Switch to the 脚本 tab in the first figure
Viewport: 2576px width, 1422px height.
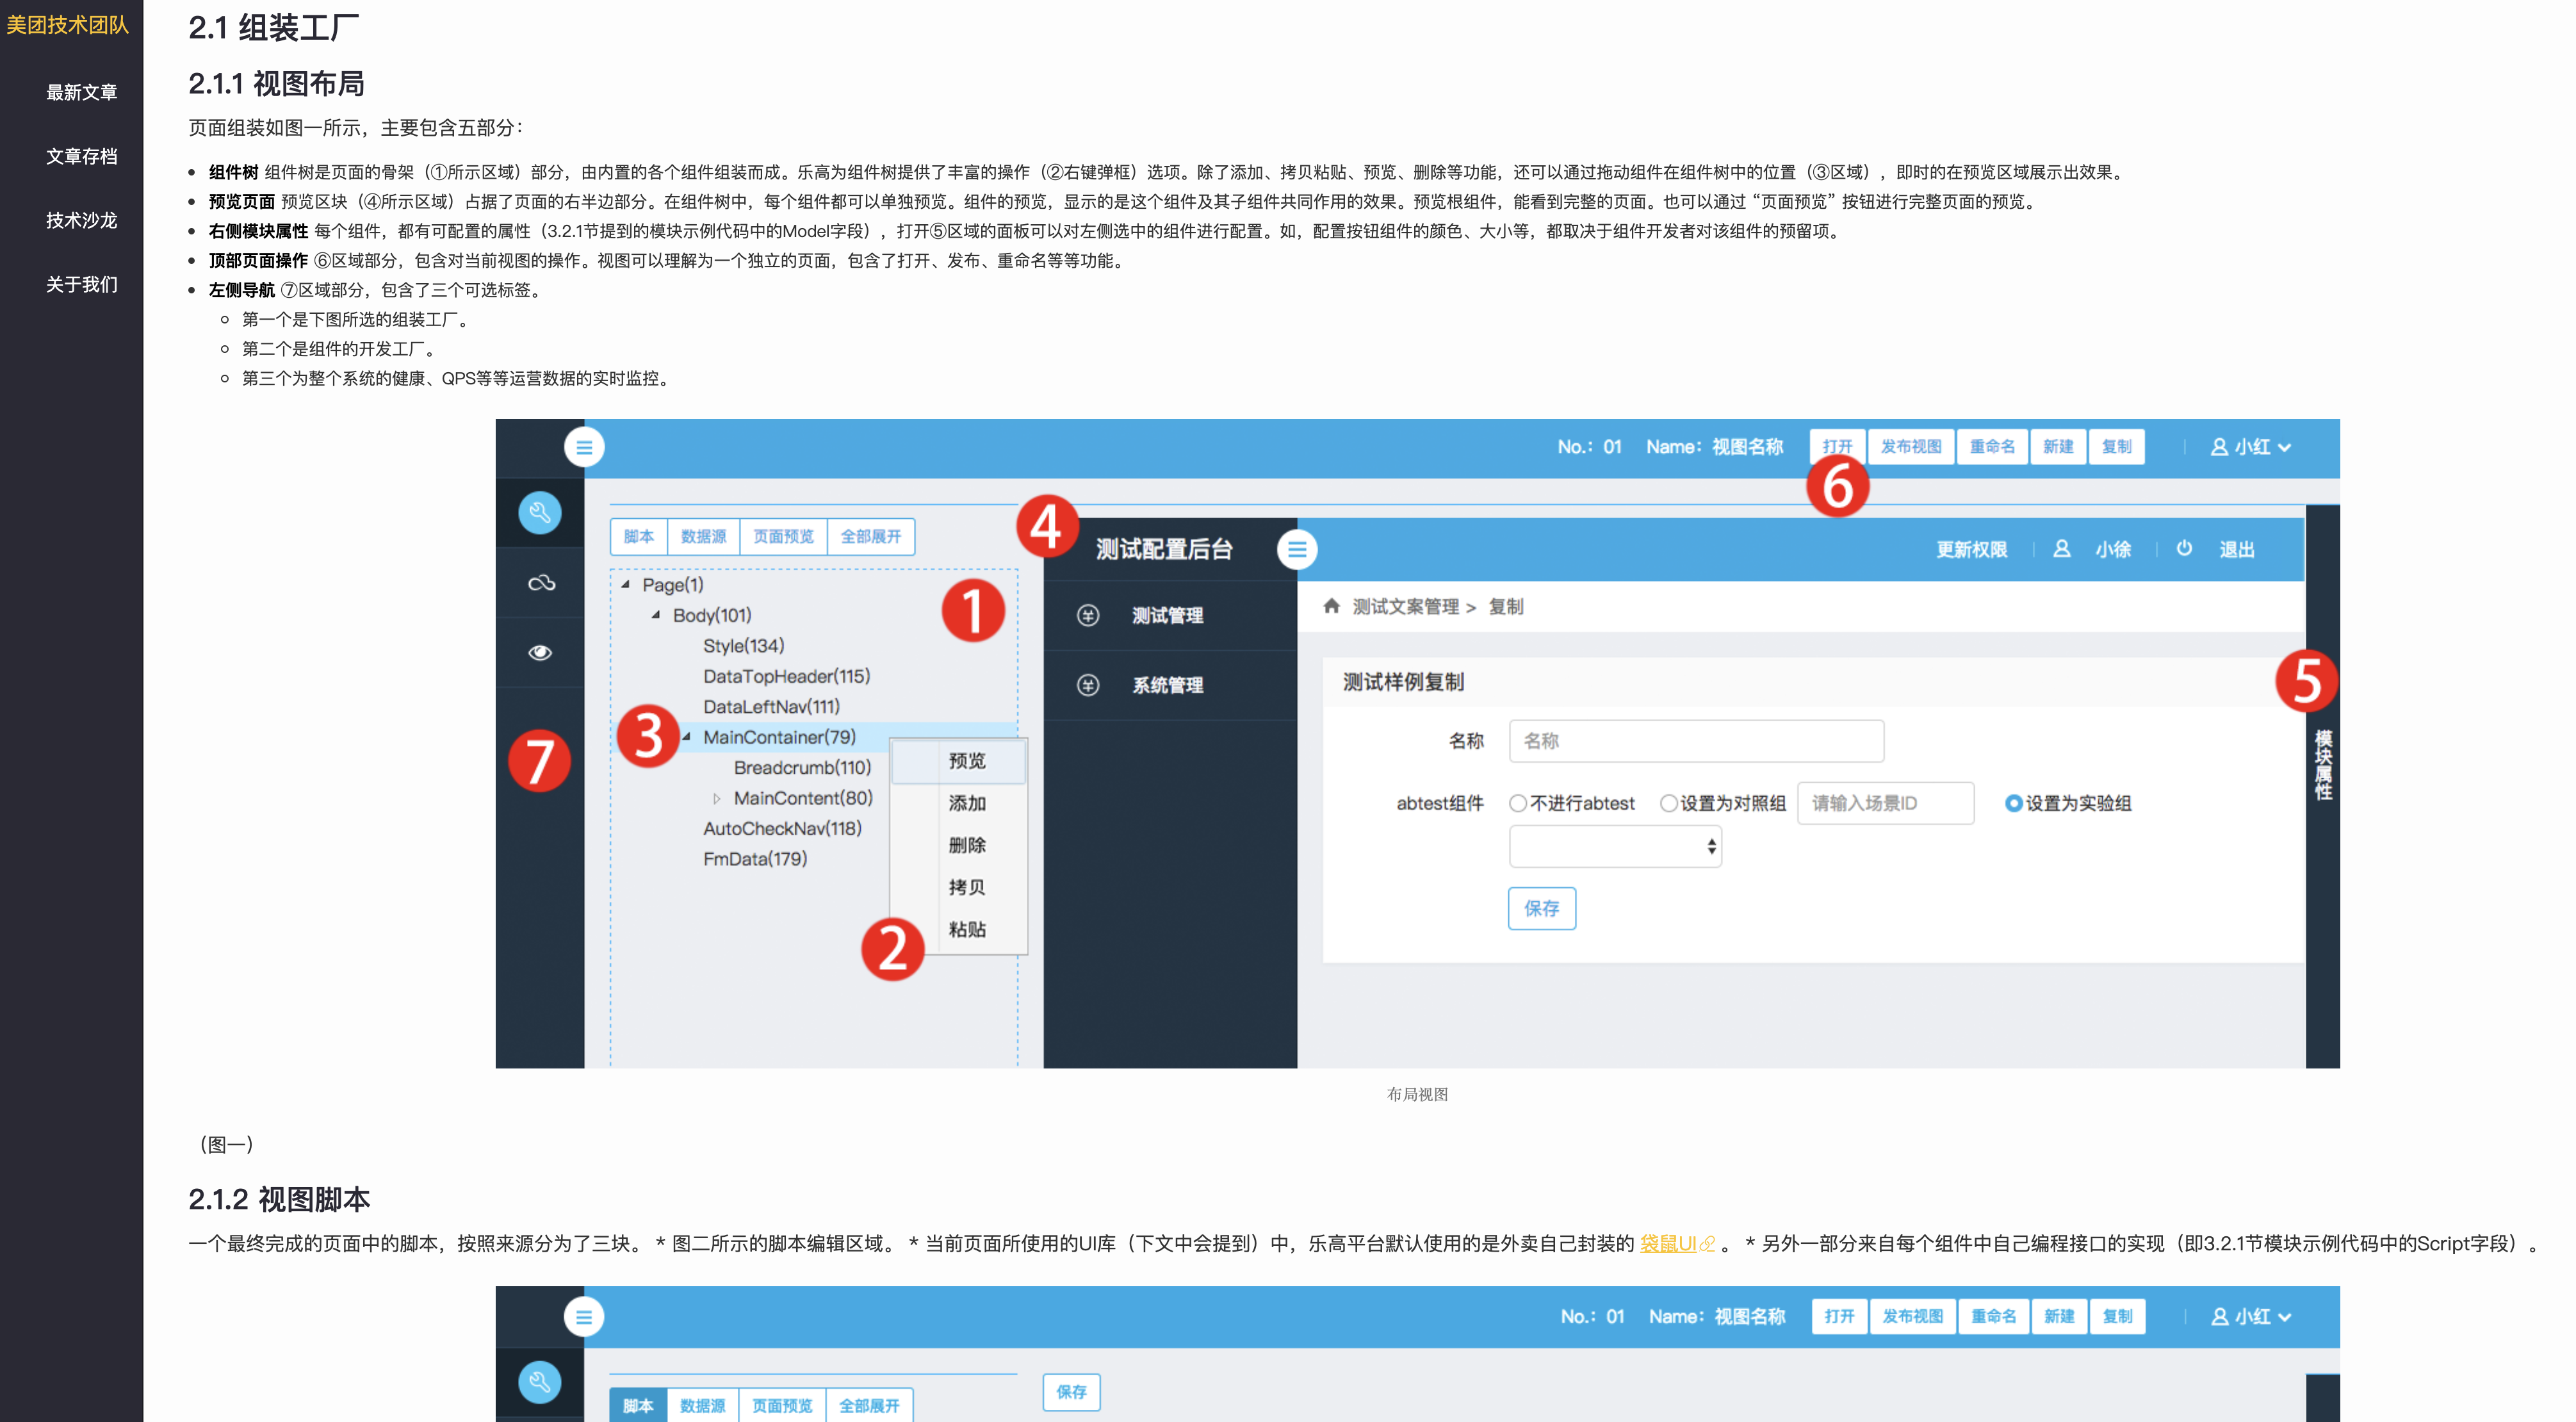tap(639, 536)
